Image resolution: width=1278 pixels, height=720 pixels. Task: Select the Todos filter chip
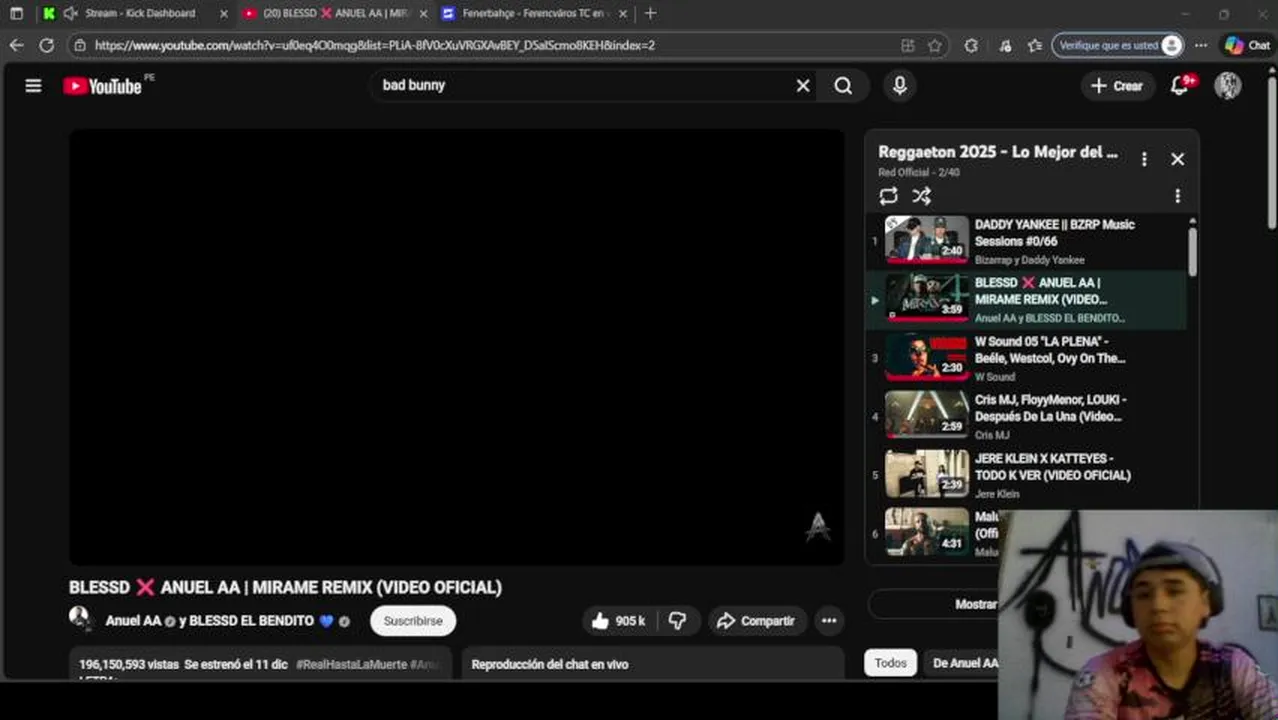890,663
